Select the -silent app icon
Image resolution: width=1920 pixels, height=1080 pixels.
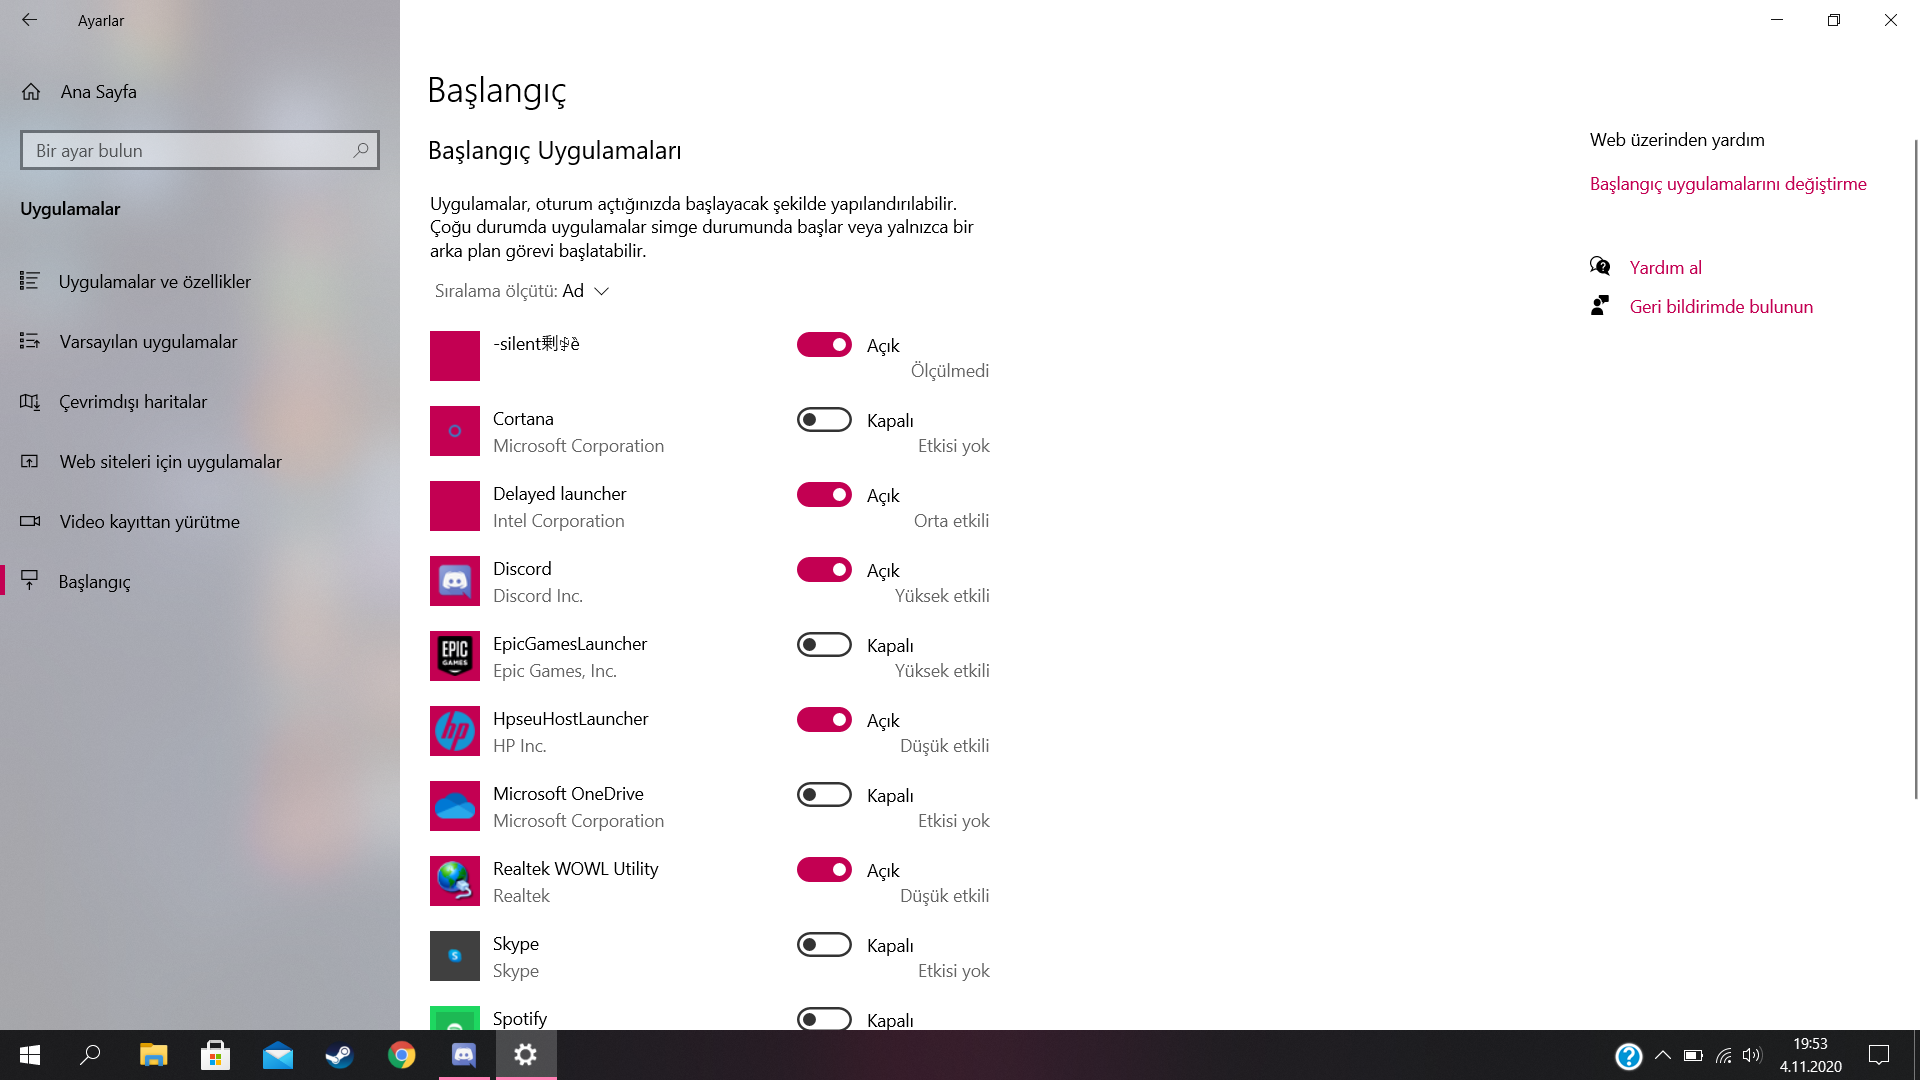point(455,356)
